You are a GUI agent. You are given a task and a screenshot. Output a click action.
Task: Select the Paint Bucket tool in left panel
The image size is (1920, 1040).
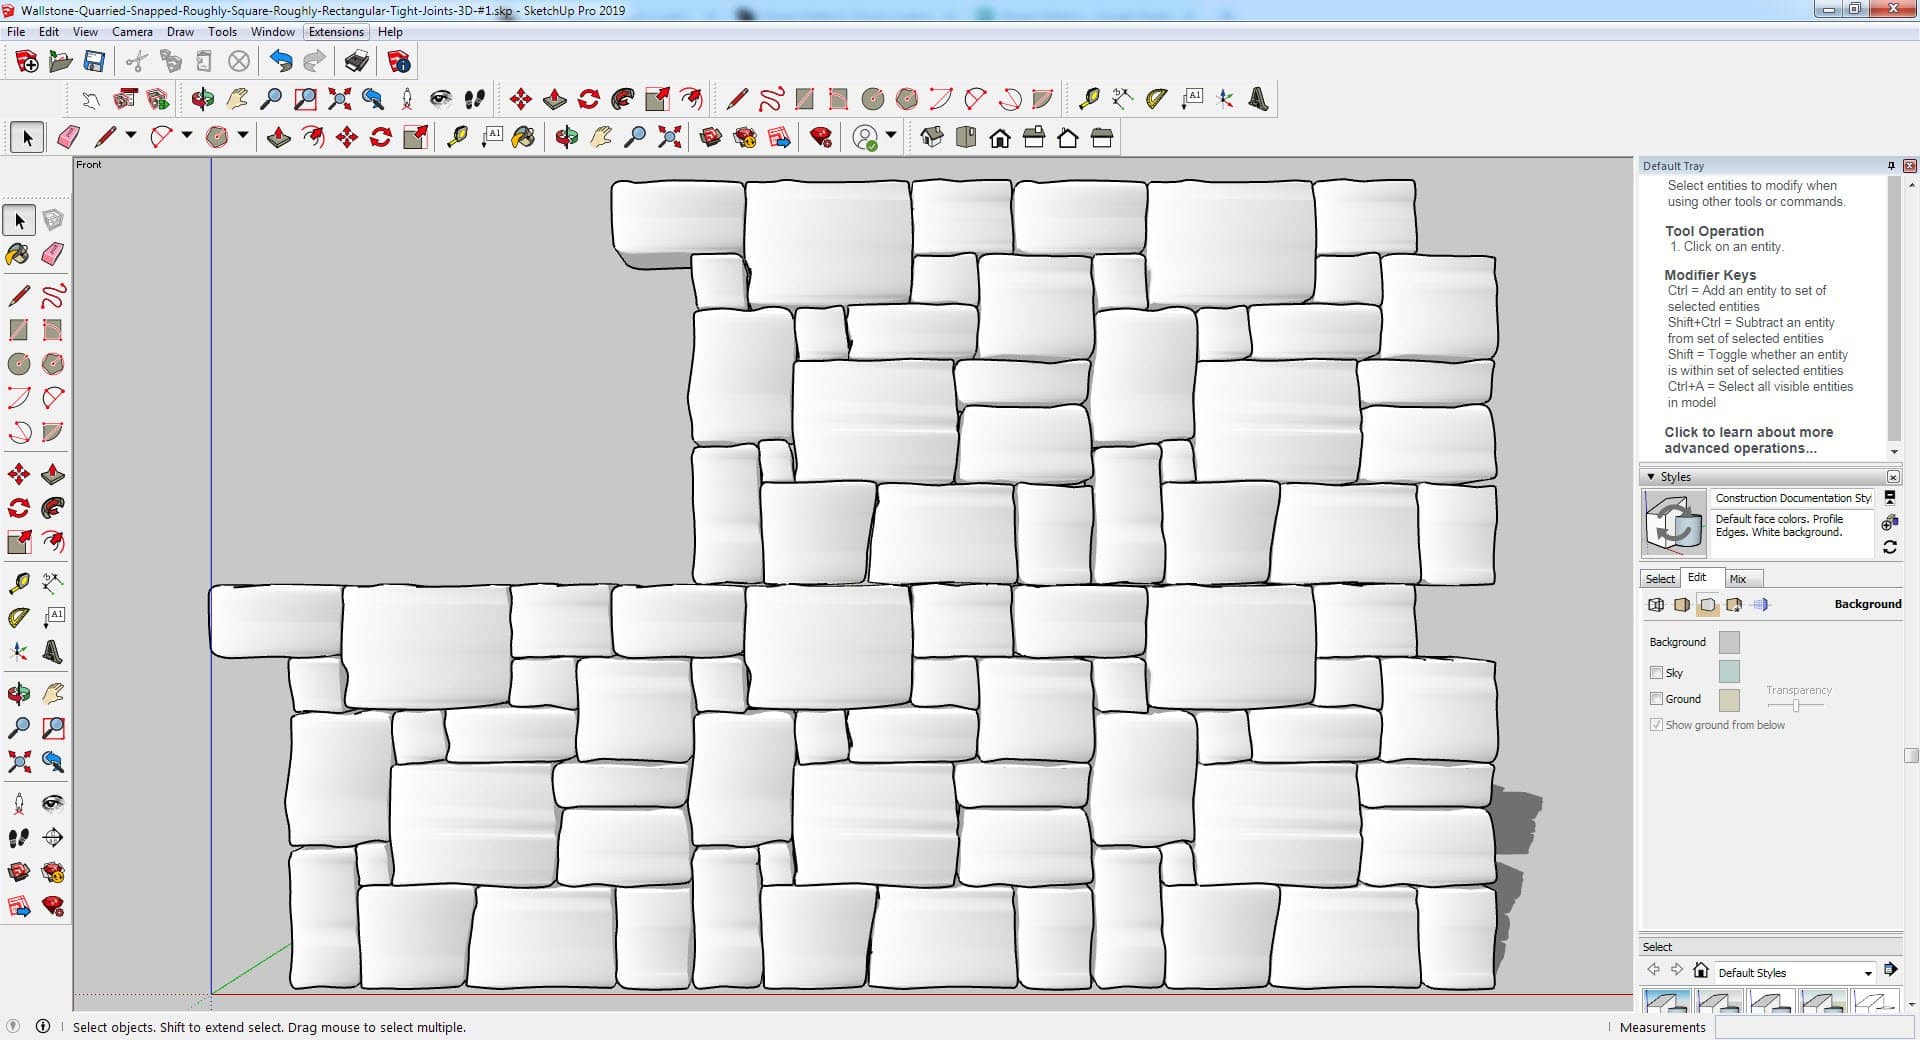(18, 254)
